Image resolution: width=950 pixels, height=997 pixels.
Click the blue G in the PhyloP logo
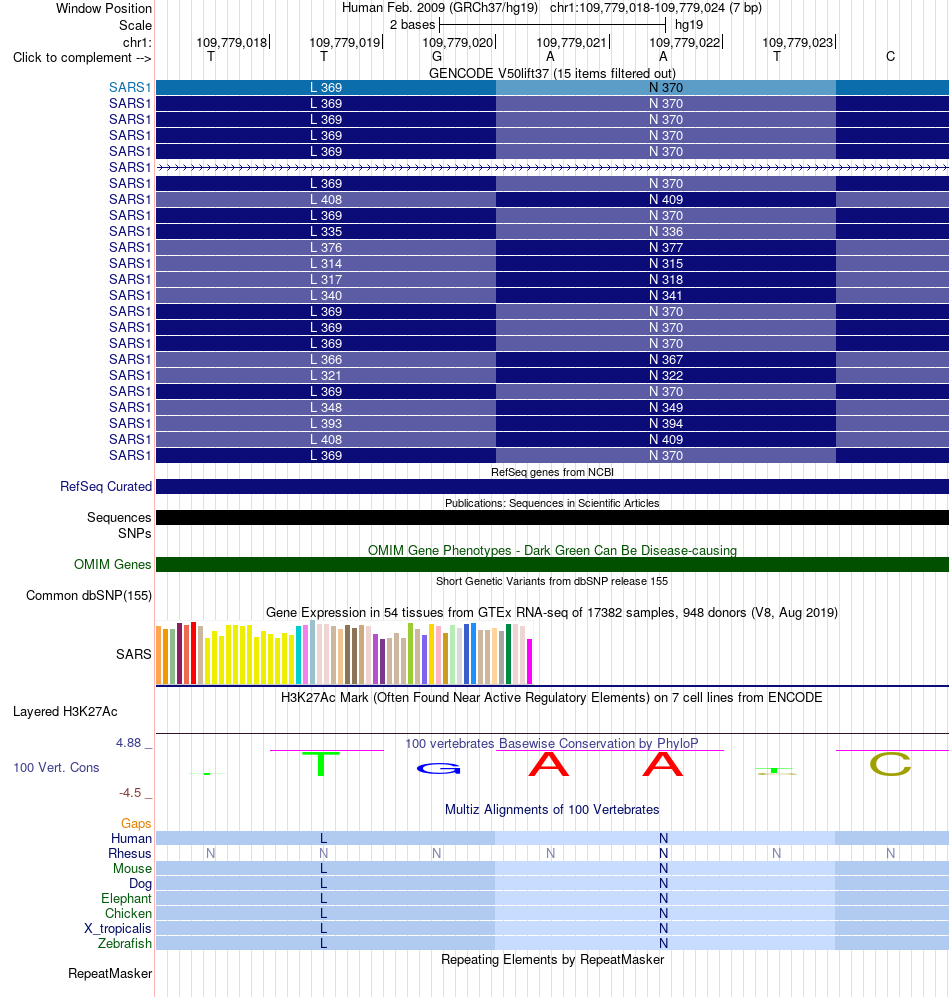(x=438, y=769)
